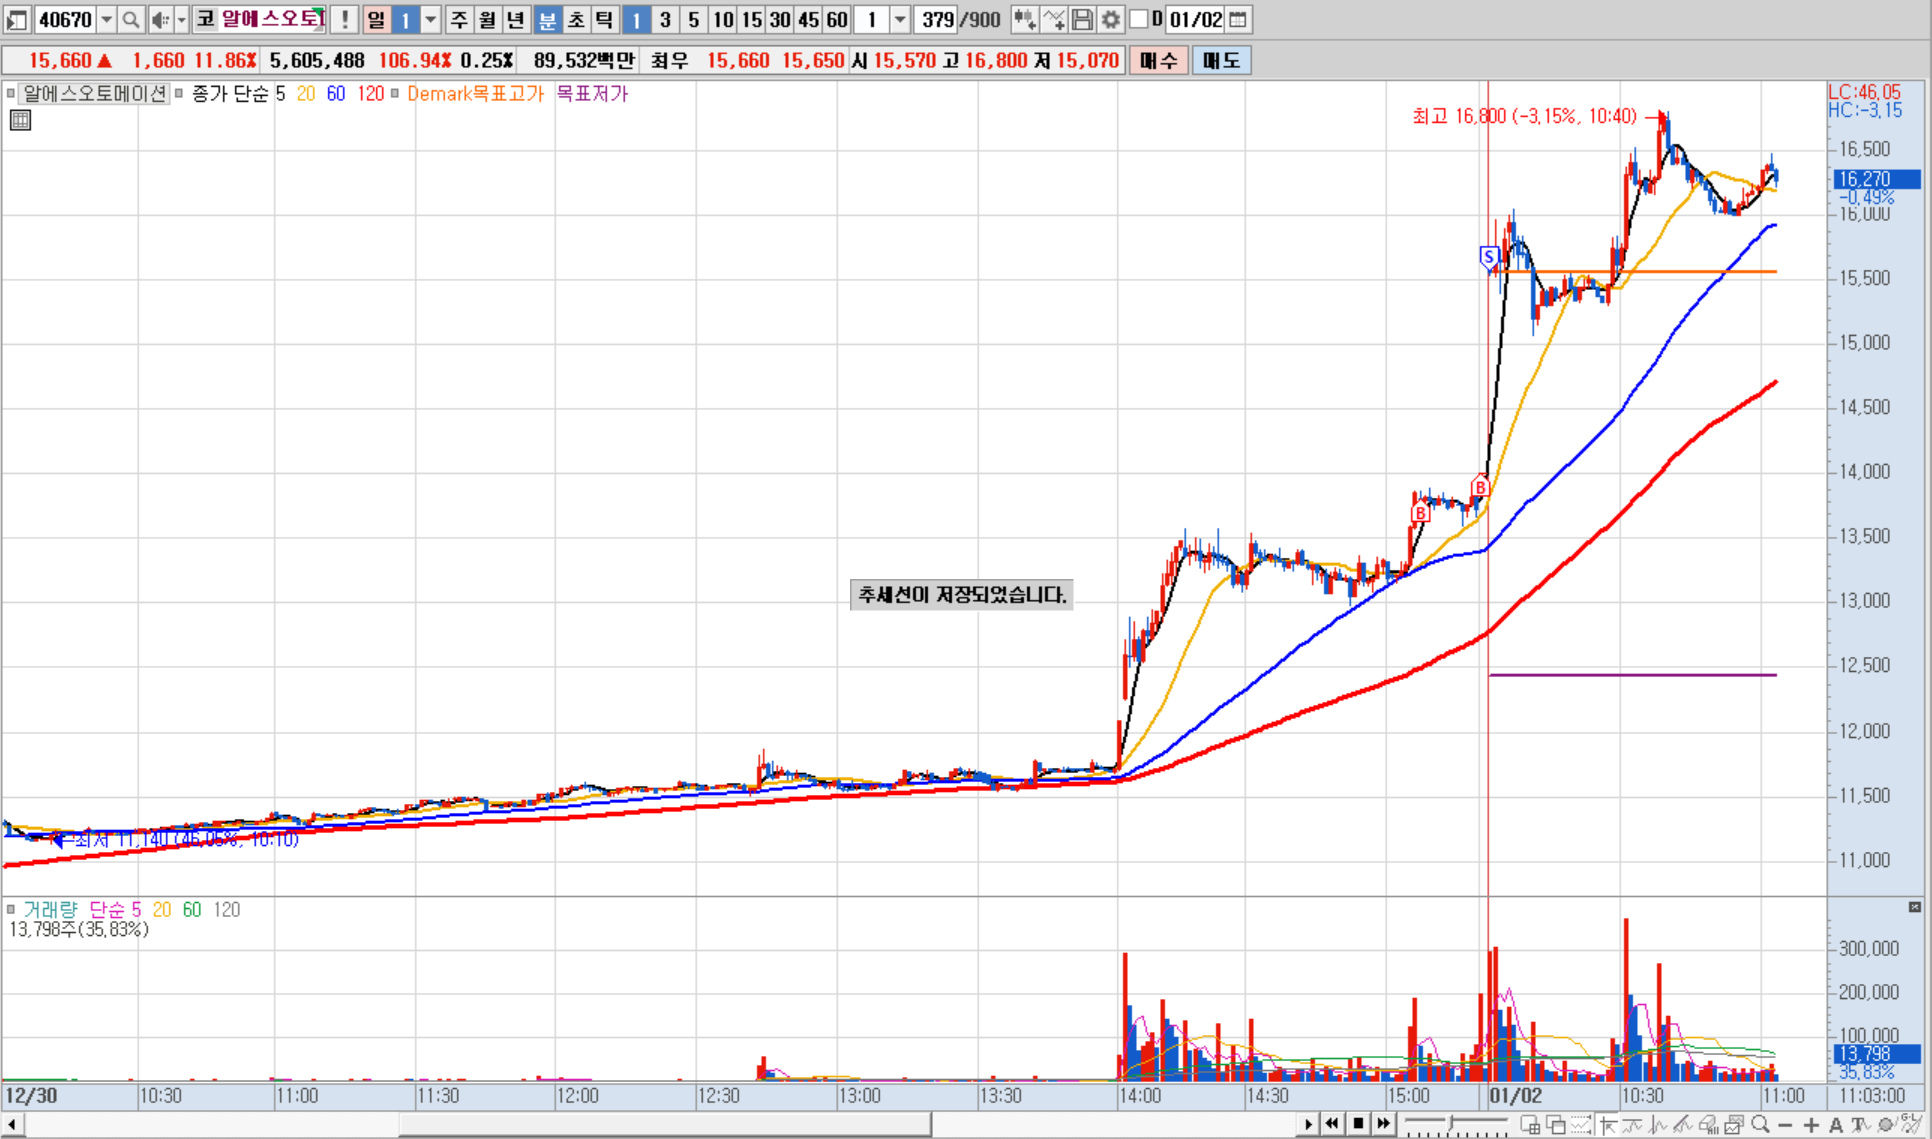Click the 매수 buy button

[x=1158, y=60]
